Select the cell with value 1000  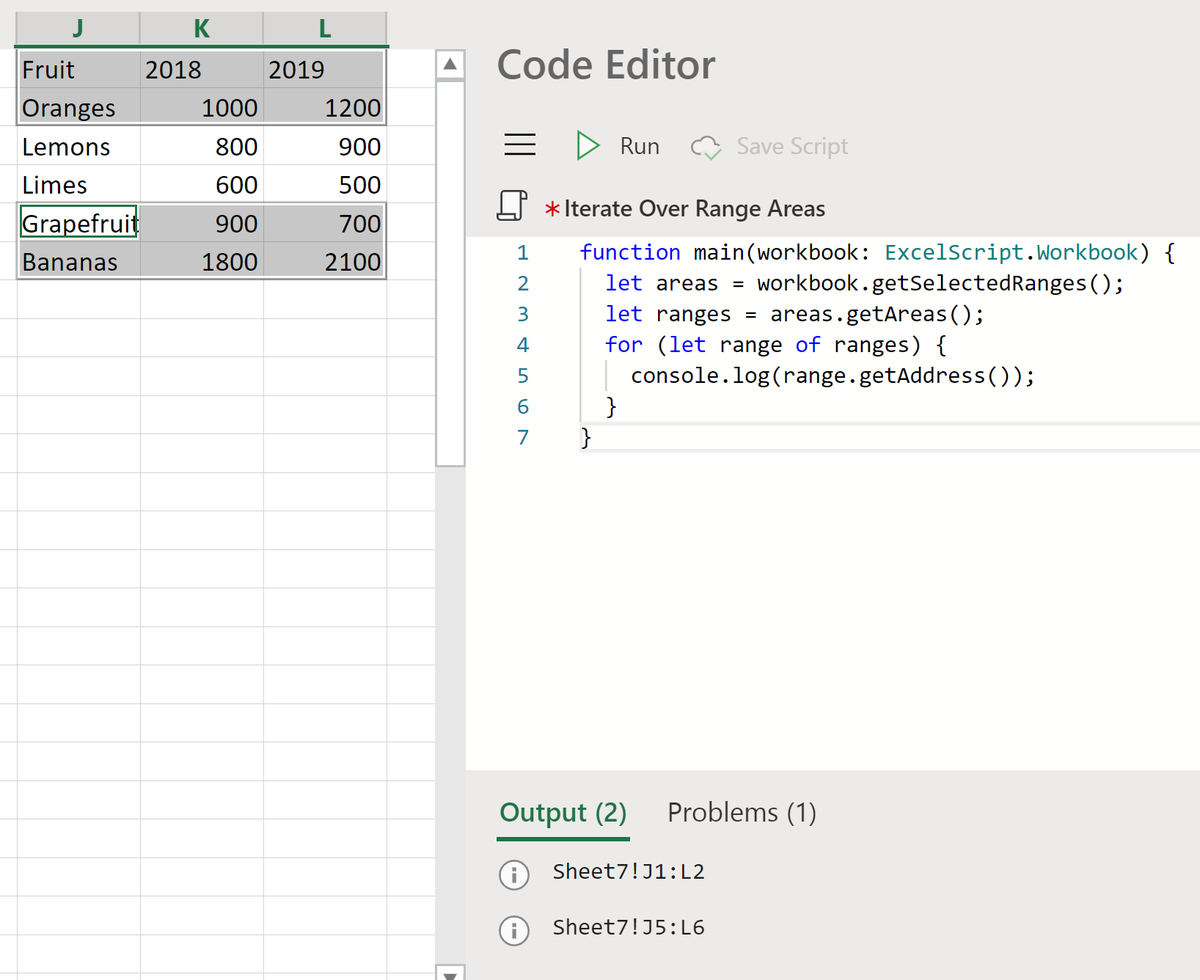[202, 108]
